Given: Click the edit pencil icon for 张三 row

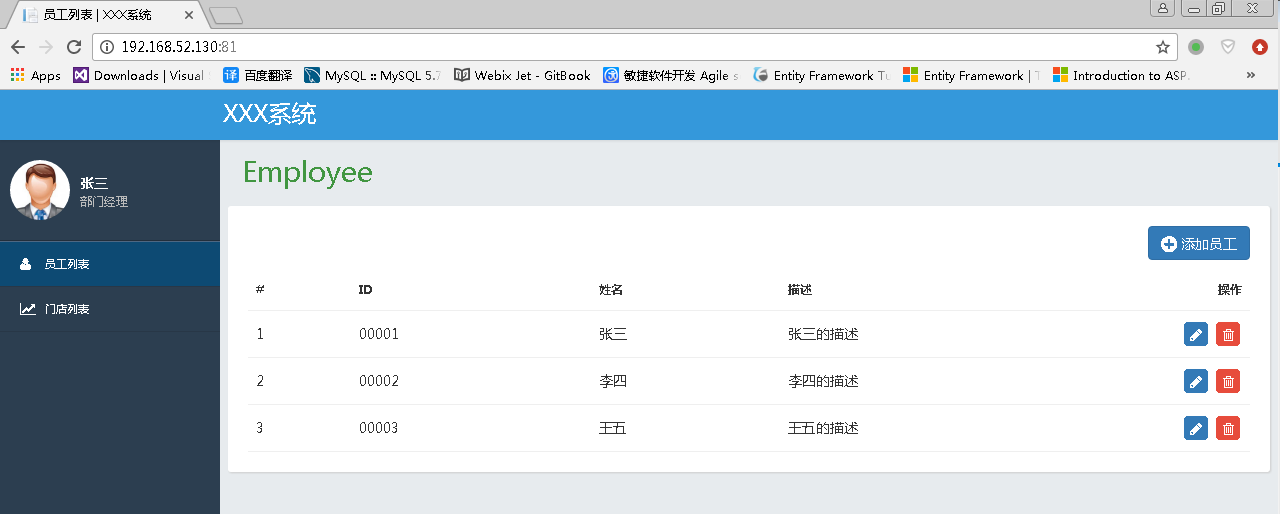Looking at the screenshot, I should (x=1195, y=334).
